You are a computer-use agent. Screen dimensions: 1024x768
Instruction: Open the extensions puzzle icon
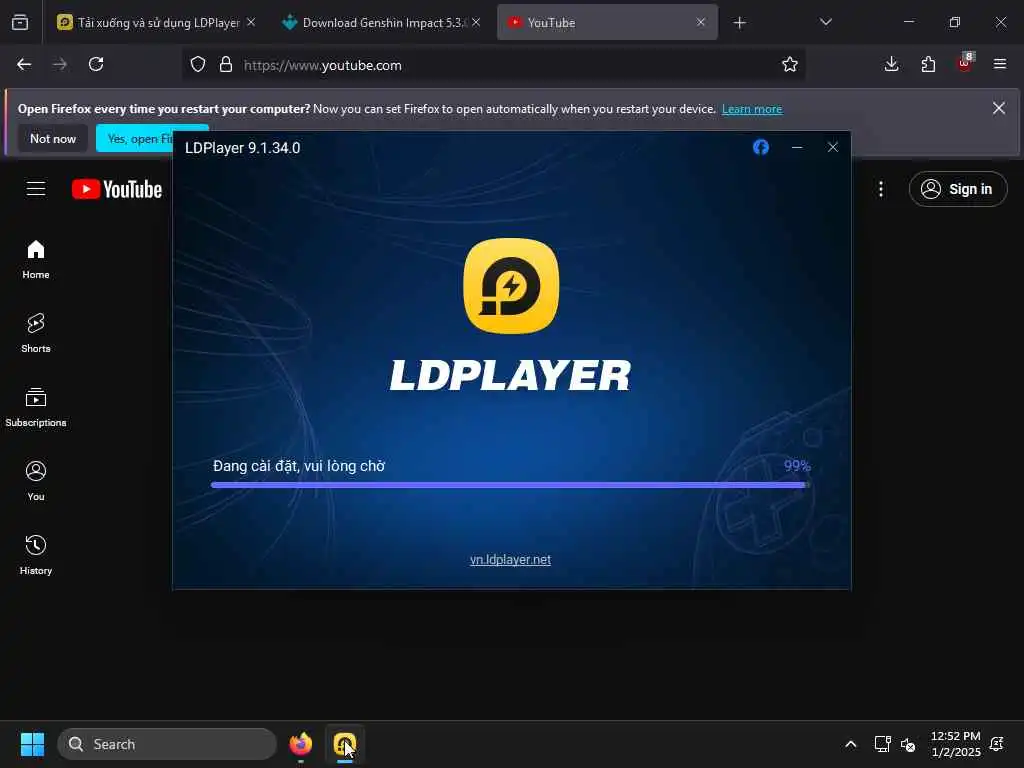click(x=928, y=64)
